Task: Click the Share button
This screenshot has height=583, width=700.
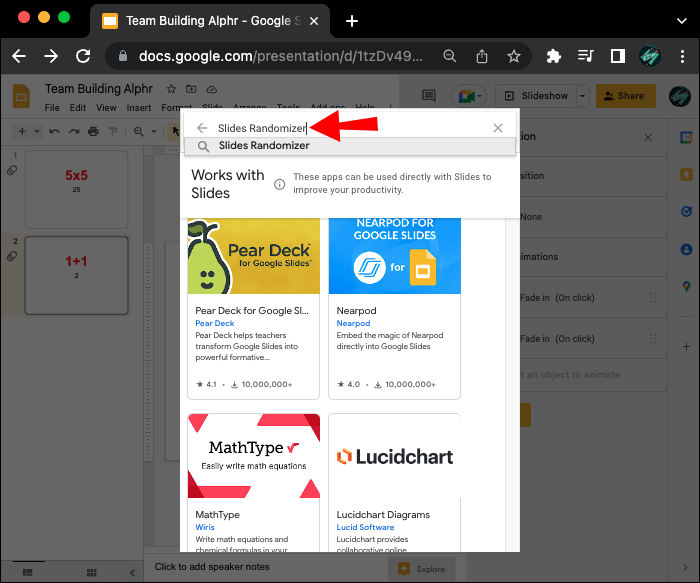Action: point(626,96)
